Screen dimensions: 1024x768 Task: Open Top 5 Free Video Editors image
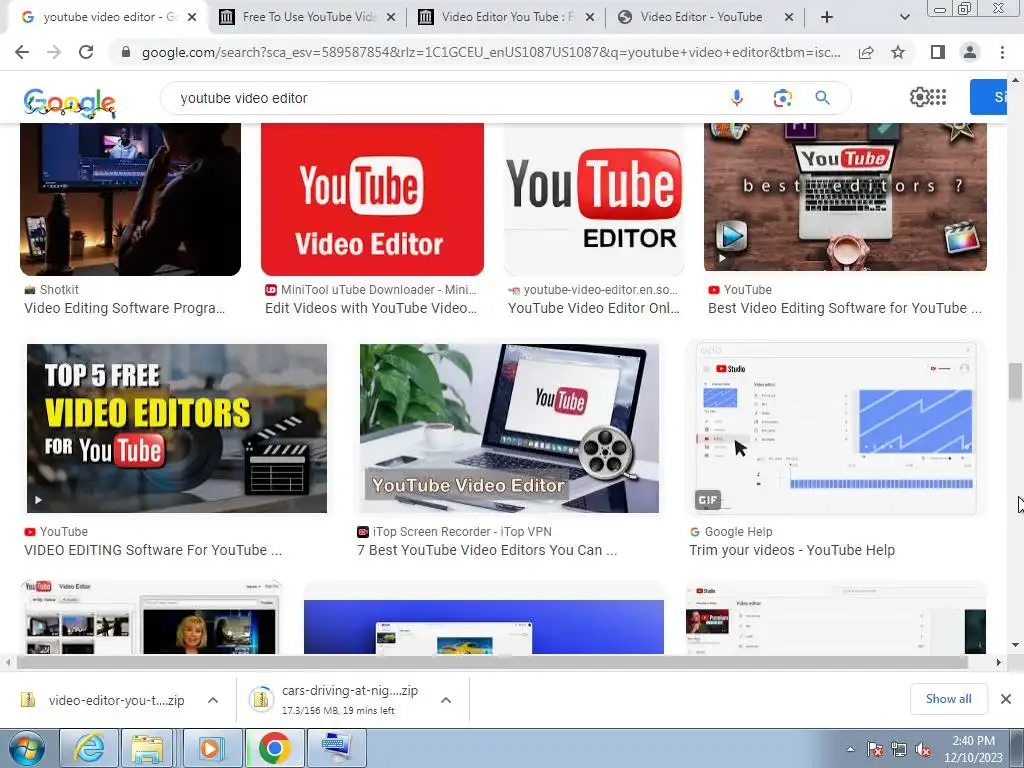[x=177, y=428]
